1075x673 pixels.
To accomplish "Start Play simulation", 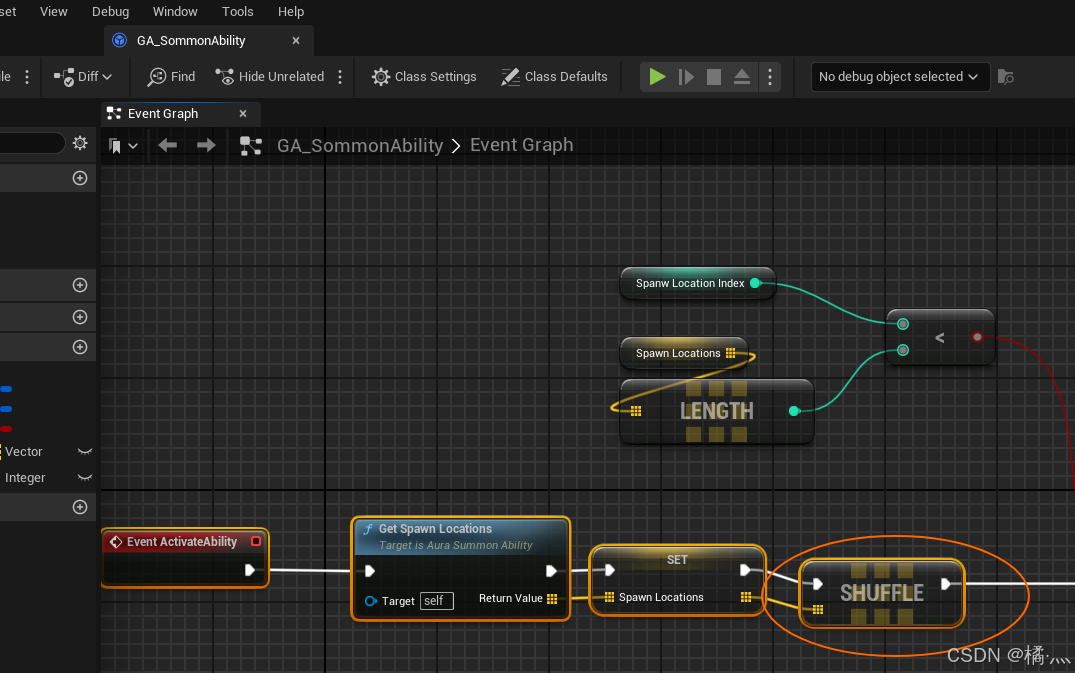I will coord(657,77).
